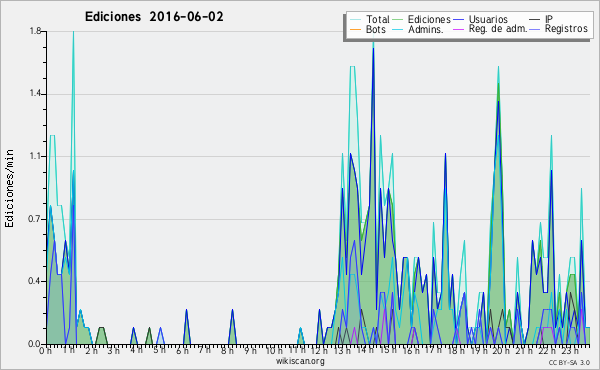
Task: Click the 23 h label on x-axis
Action: pyautogui.click(x=569, y=351)
